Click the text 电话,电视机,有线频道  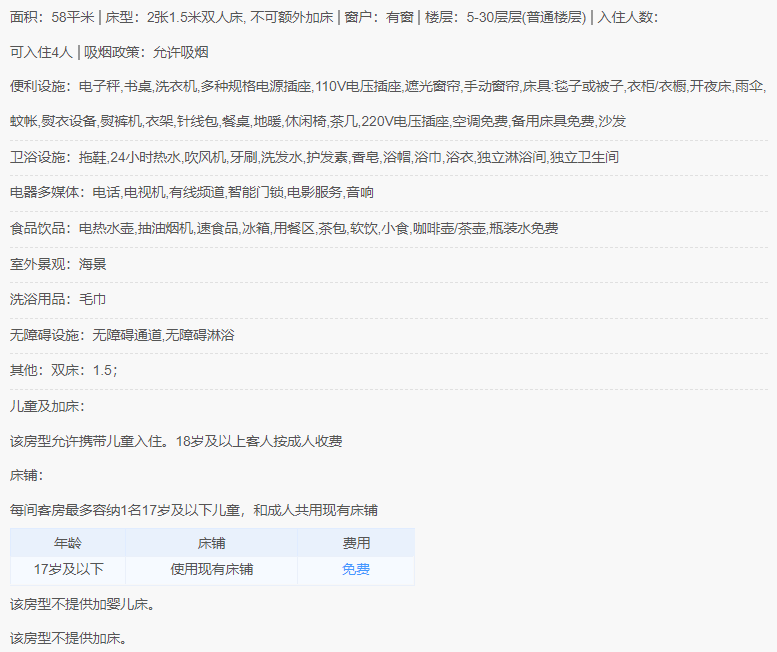[x=159, y=192]
